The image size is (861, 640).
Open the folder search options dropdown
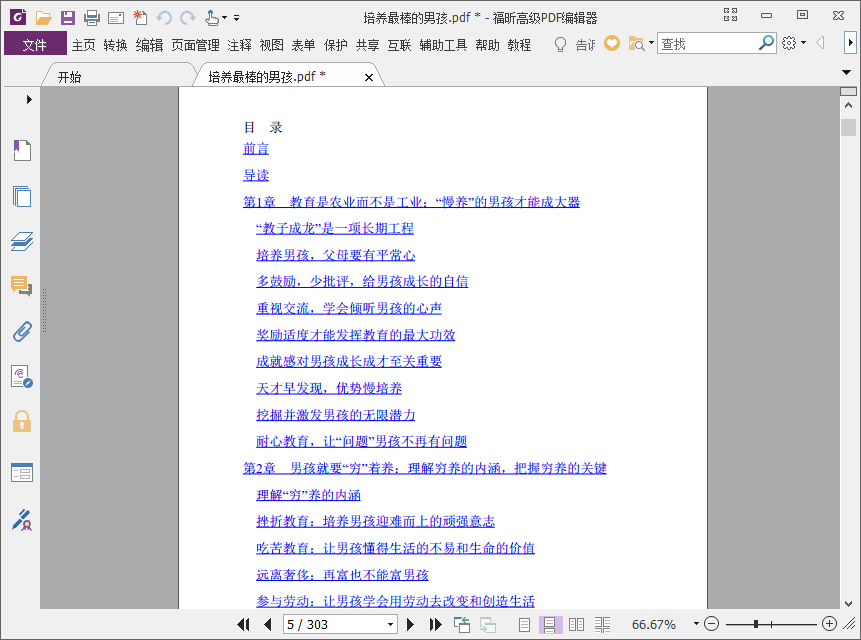tap(651, 42)
